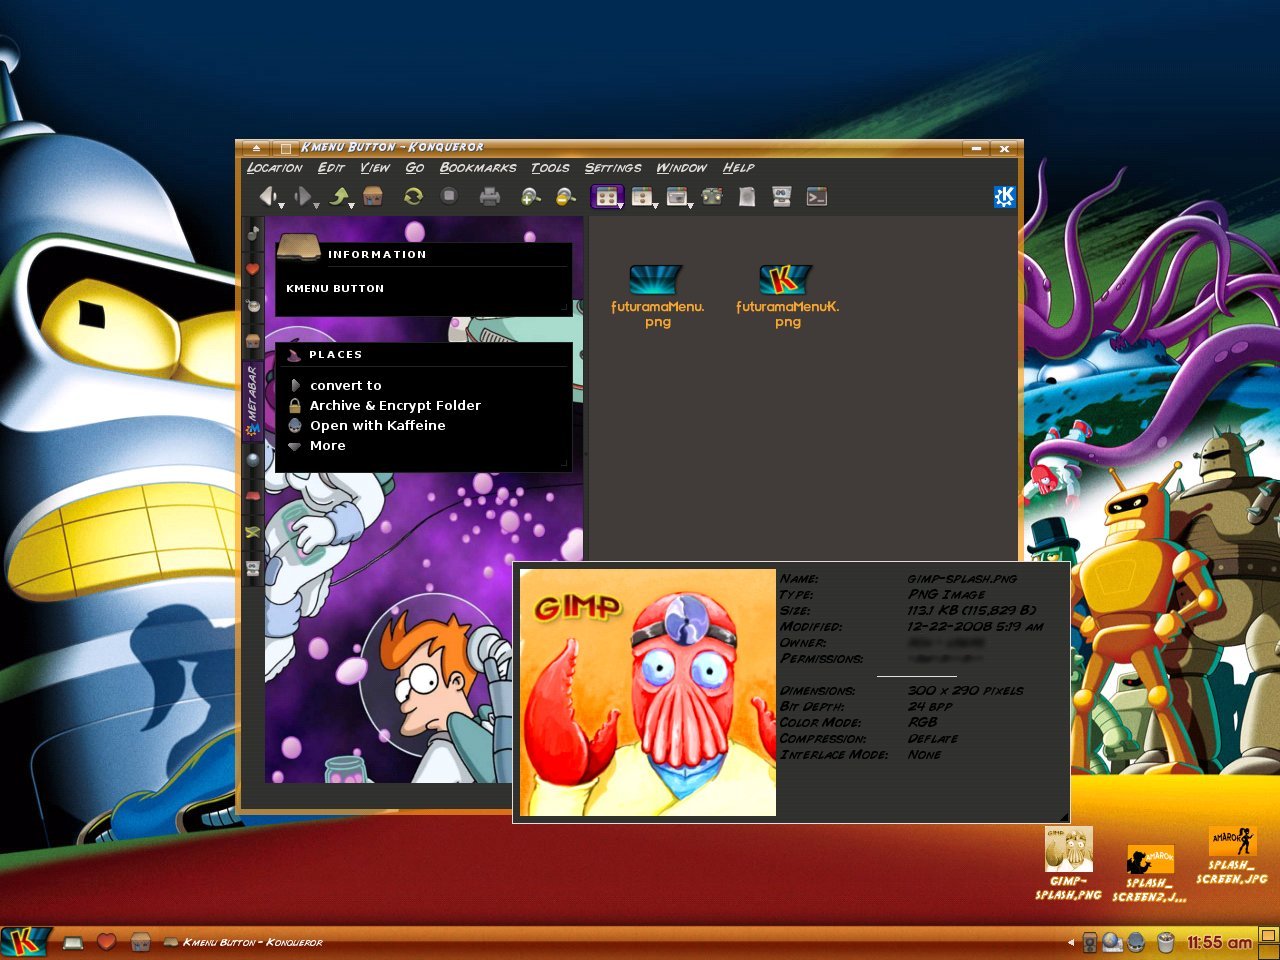Open the heart bookmarks sidebar tab
This screenshot has width=1280, height=960.
coord(253,269)
